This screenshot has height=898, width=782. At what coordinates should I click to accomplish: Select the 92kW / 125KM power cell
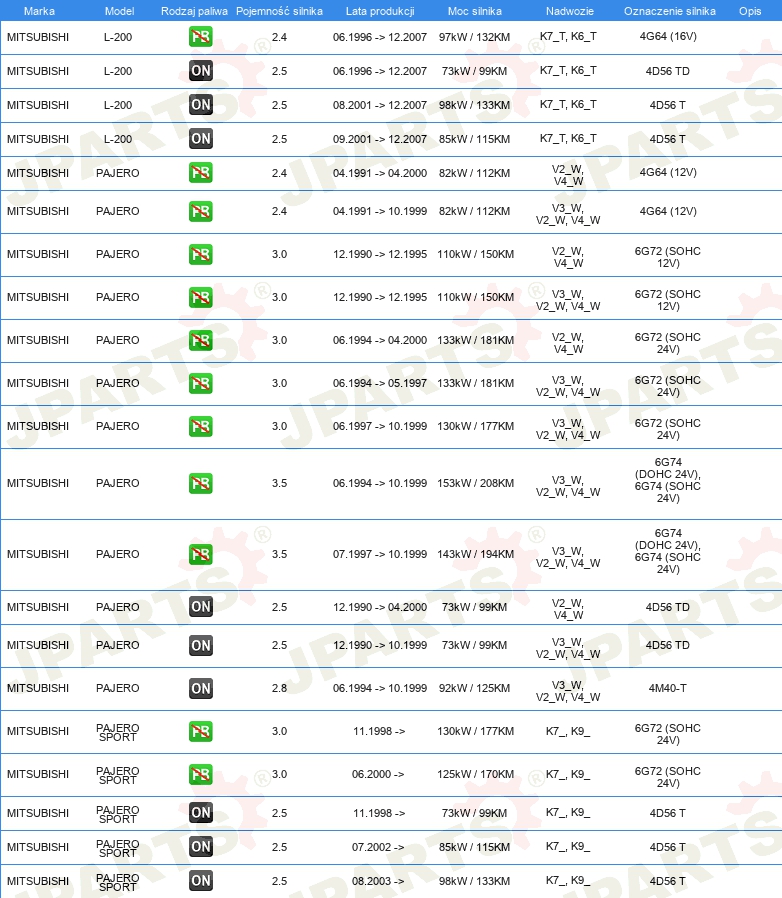coord(474,688)
